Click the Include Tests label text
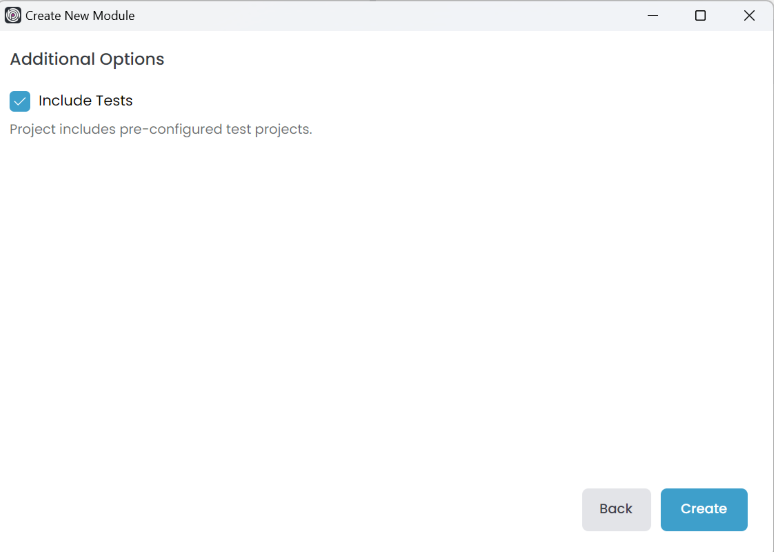This screenshot has width=774, height=552. 85,101
